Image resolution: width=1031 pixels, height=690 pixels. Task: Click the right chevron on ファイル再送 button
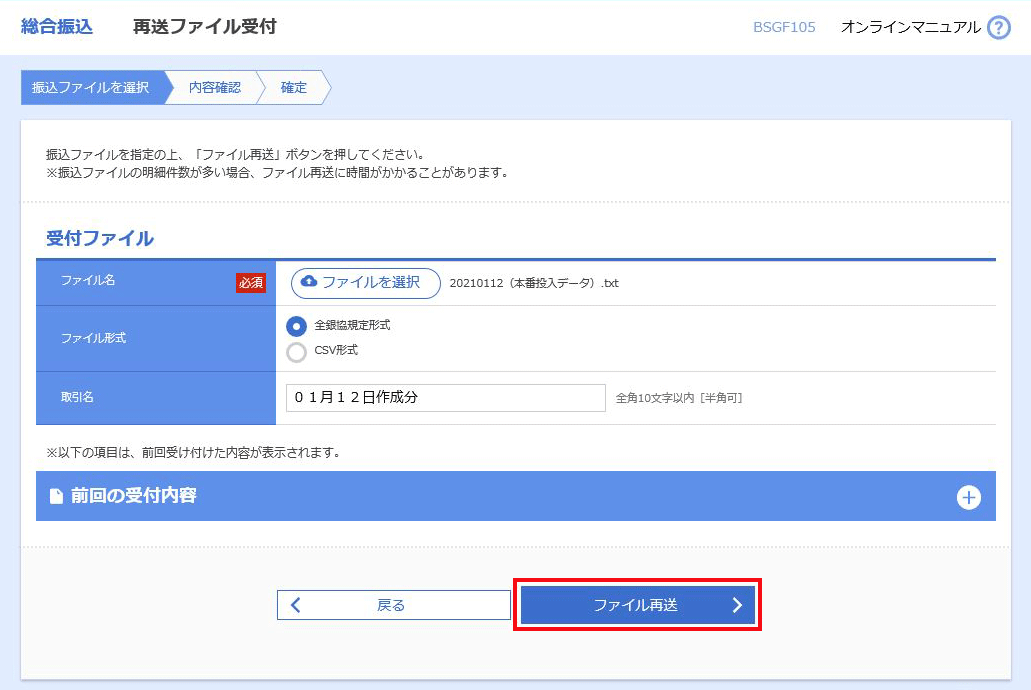737,605
